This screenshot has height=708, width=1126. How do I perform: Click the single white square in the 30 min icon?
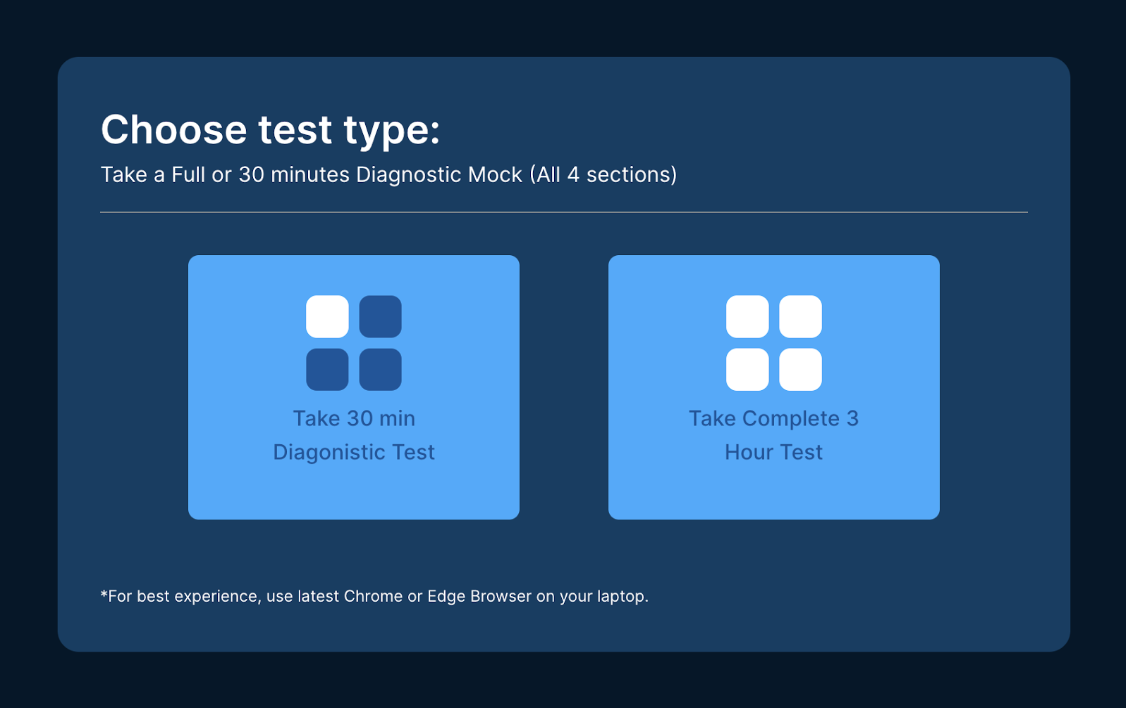click(327, 316)
